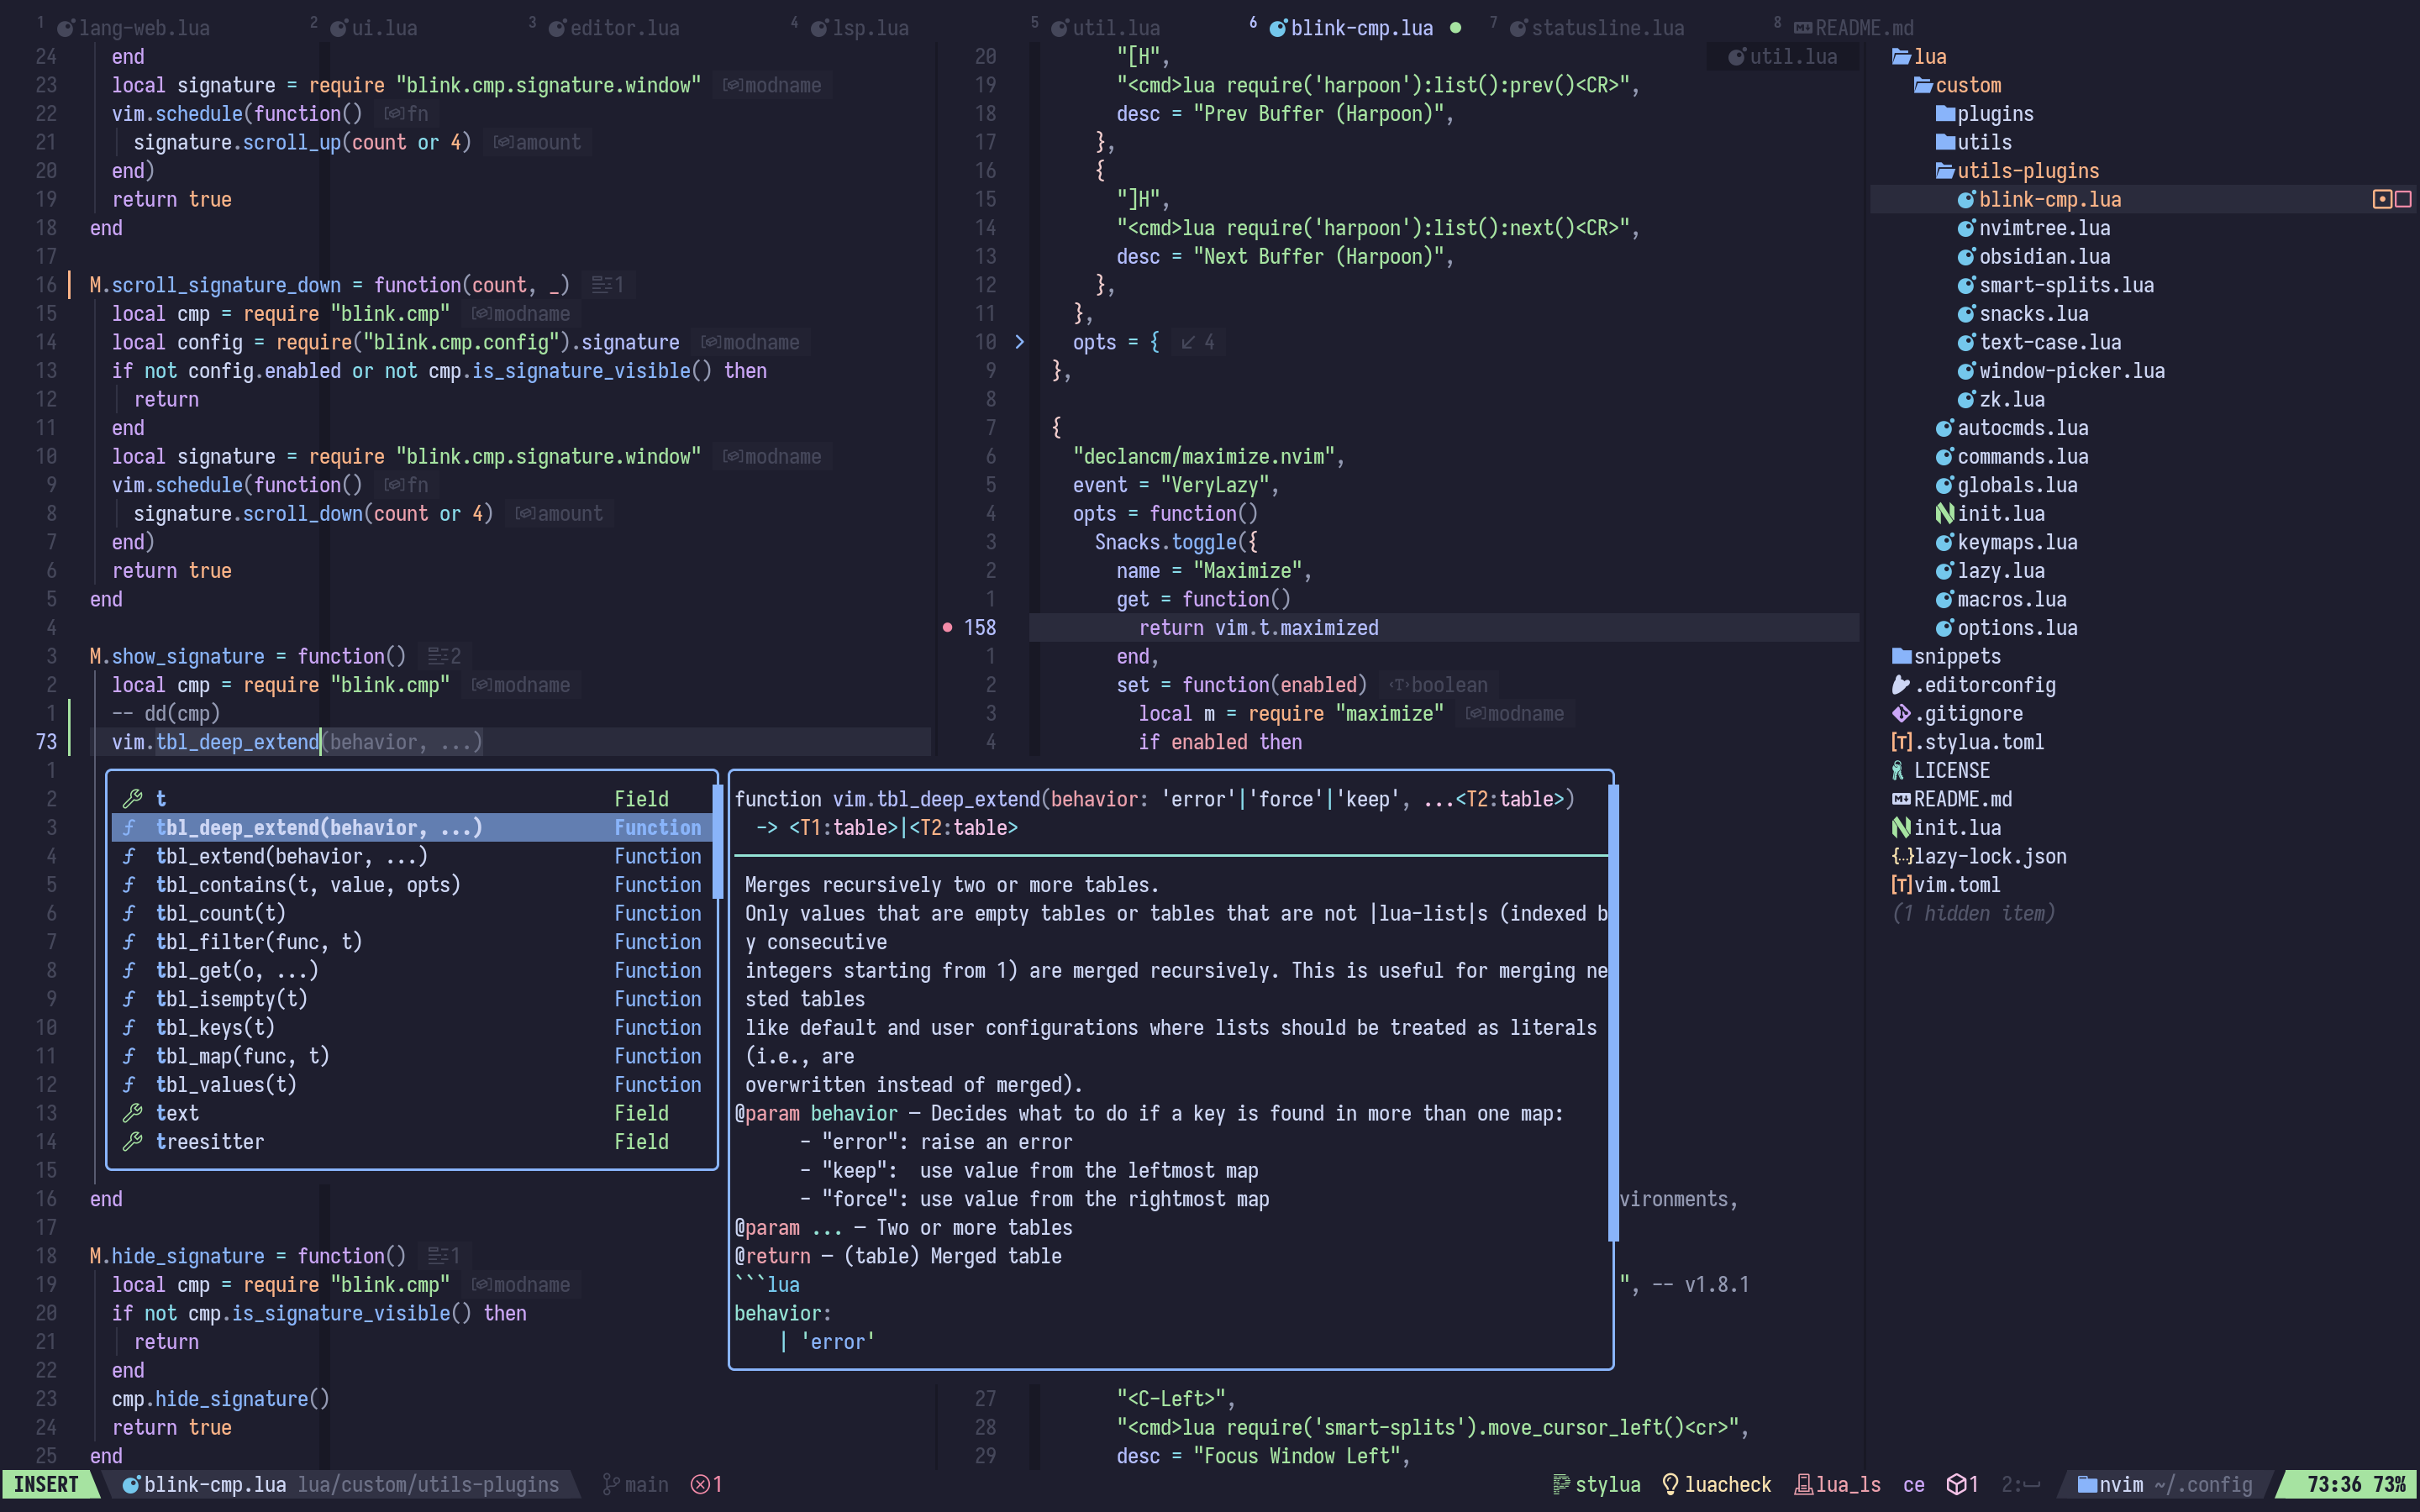The height and width of the screenshot is (1512, 2420).
Task: Click the error count icon in statusline
Action: click(700, 1485)
